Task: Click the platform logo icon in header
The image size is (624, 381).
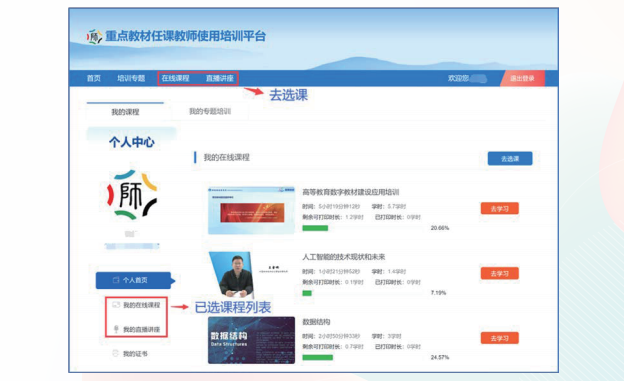Action: tap(94, 37)
